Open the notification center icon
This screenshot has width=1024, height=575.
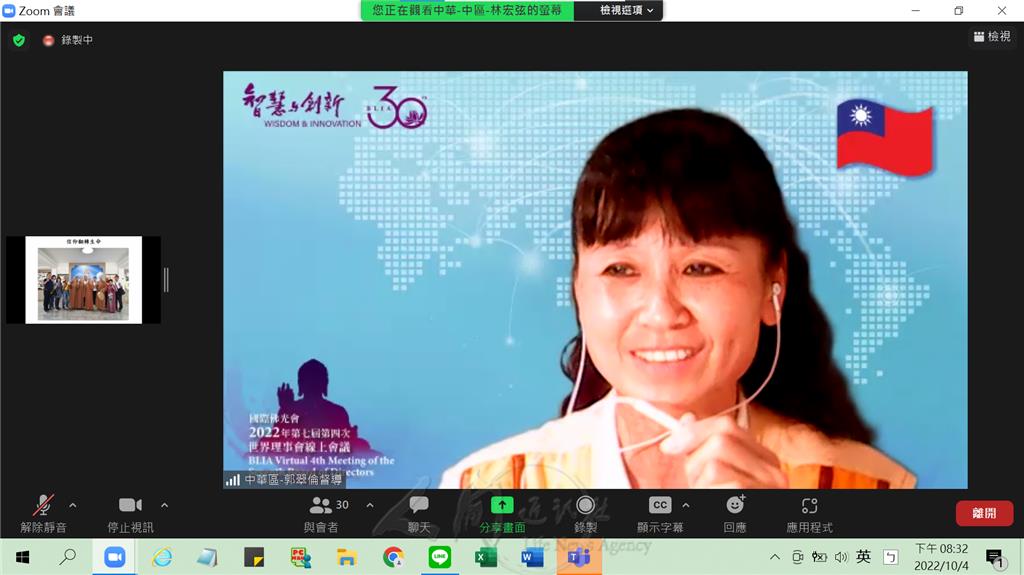(995, 558)
